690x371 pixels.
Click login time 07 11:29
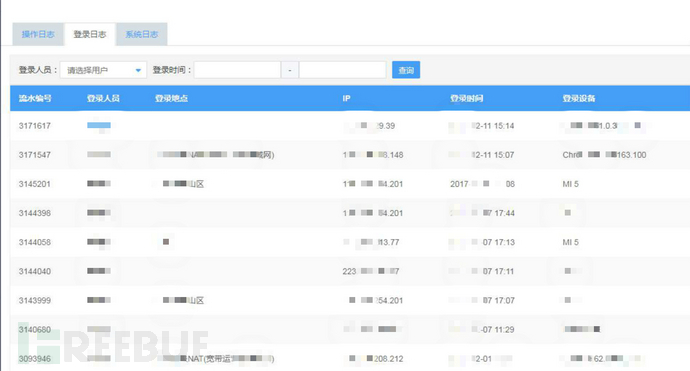tap(482, 329)
